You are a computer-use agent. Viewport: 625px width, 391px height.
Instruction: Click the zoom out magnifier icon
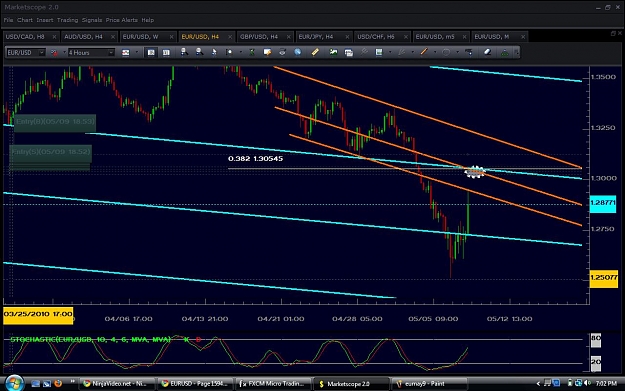pyautogui.click(x=199, y=52)
